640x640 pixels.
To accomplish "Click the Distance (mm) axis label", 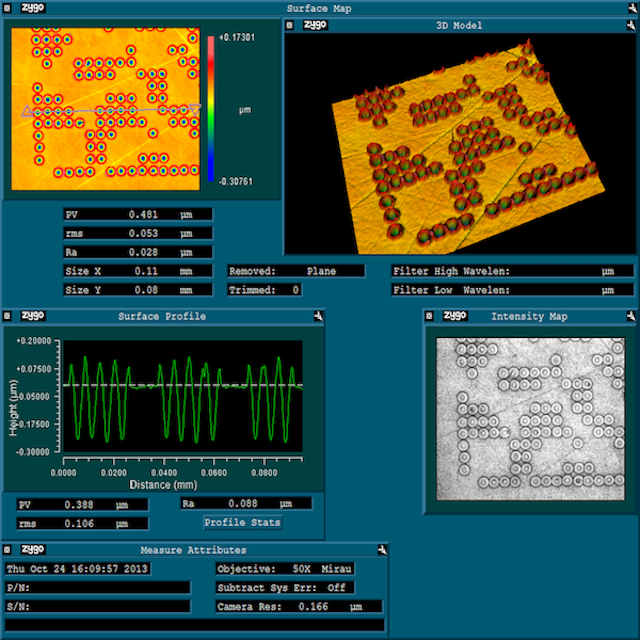I will click(163, 484).
